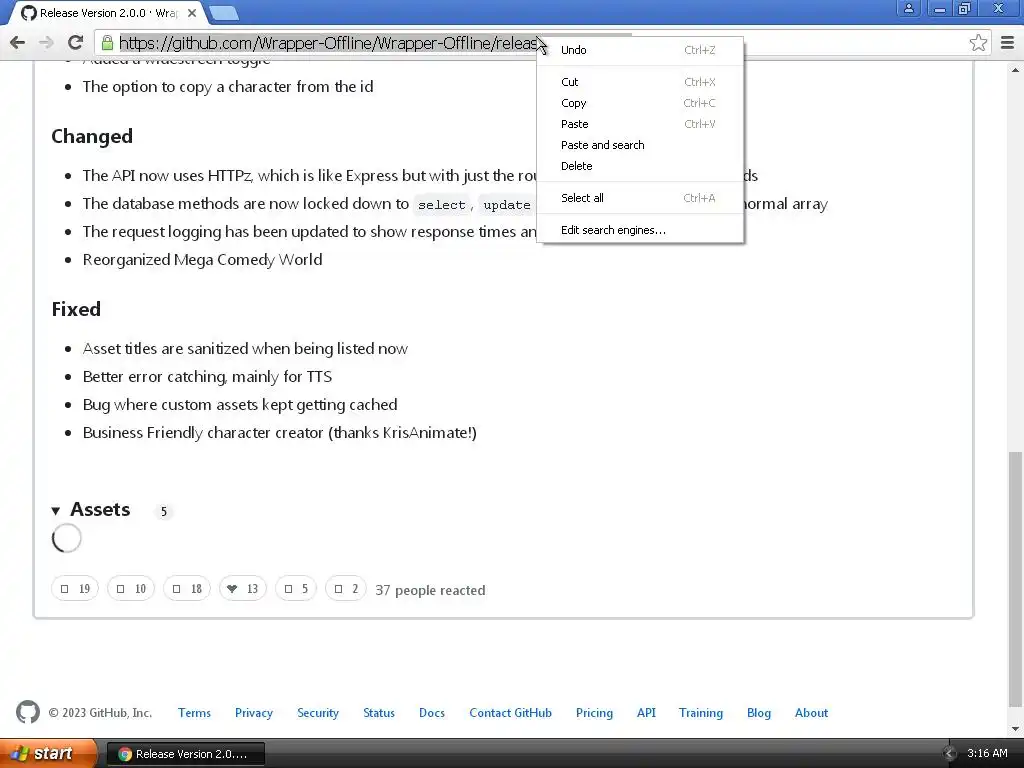
Task: Click 'The option to copy a character from the id'
Action: tap(228, 87)
